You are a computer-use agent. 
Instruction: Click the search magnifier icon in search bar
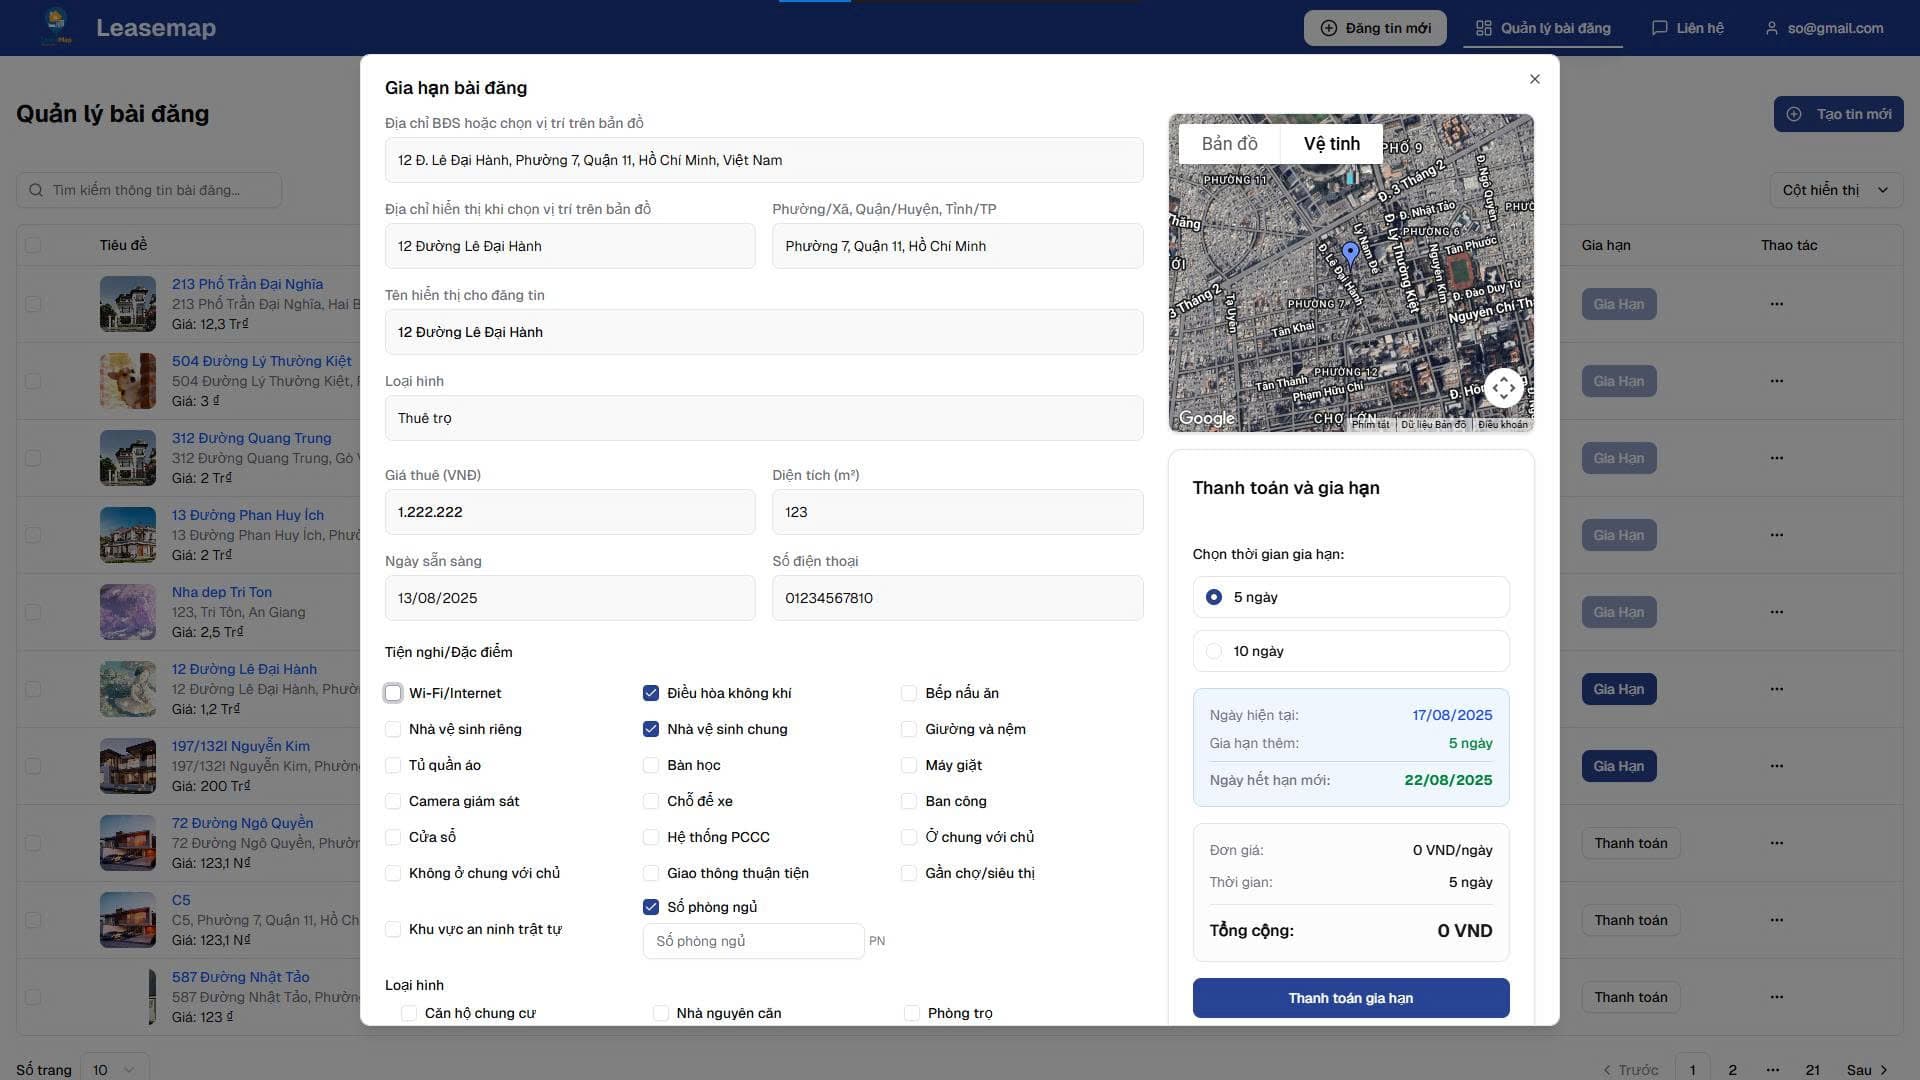(36, 190)
